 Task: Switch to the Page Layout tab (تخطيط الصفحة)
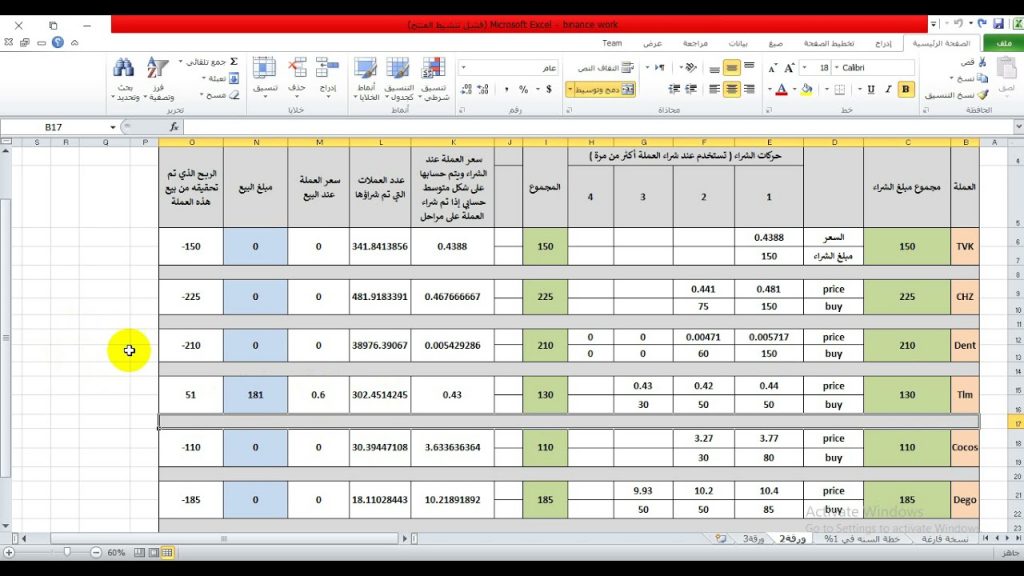(x=829, y=43)
